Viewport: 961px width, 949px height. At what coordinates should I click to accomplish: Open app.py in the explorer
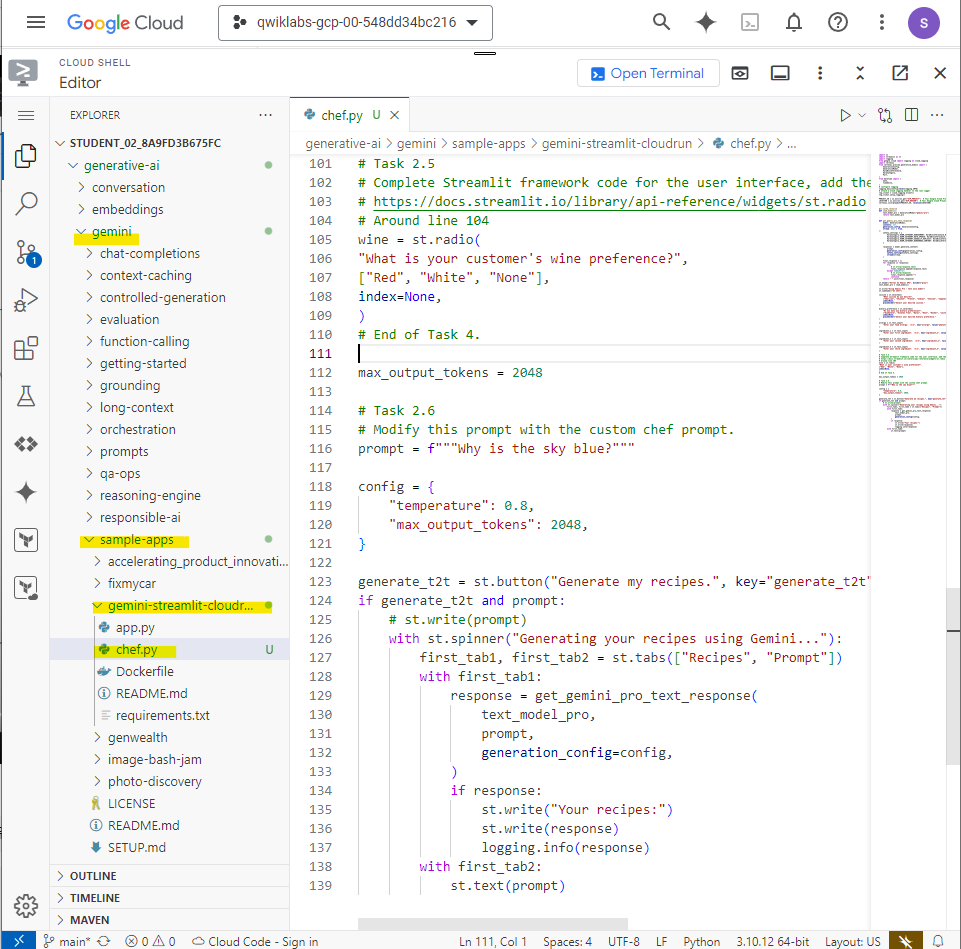click(x=135, y=627)
